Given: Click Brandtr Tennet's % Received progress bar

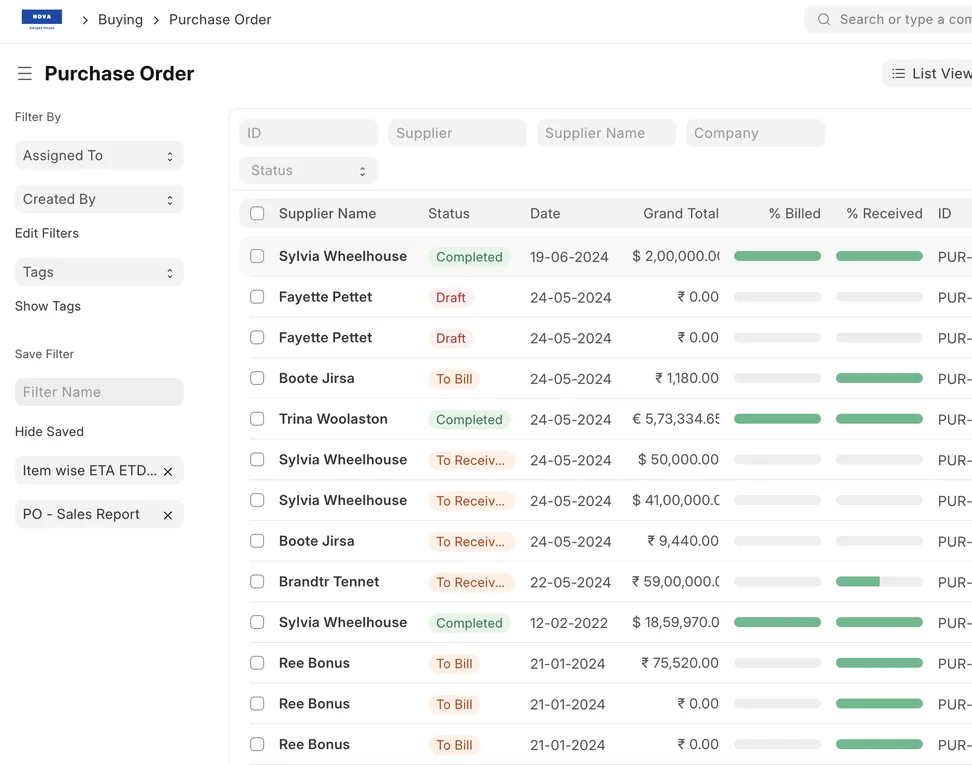Looking at the screenshot, I should point(879,581).
